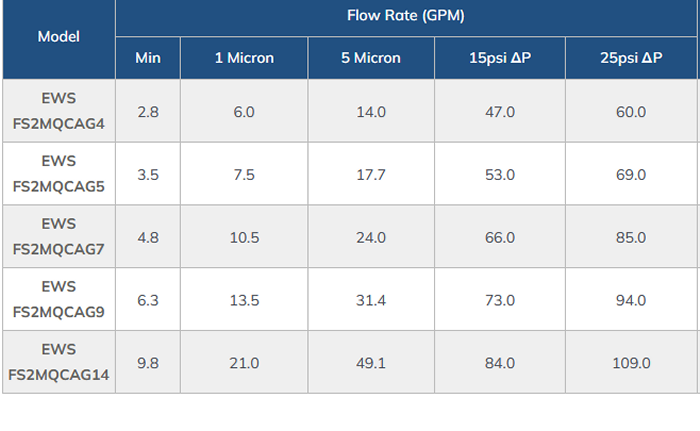The width and height of the screenshot is (700, 431).
Task: Select the EWS FS2MQCAG14 model cell
Action: coord(58,362)
